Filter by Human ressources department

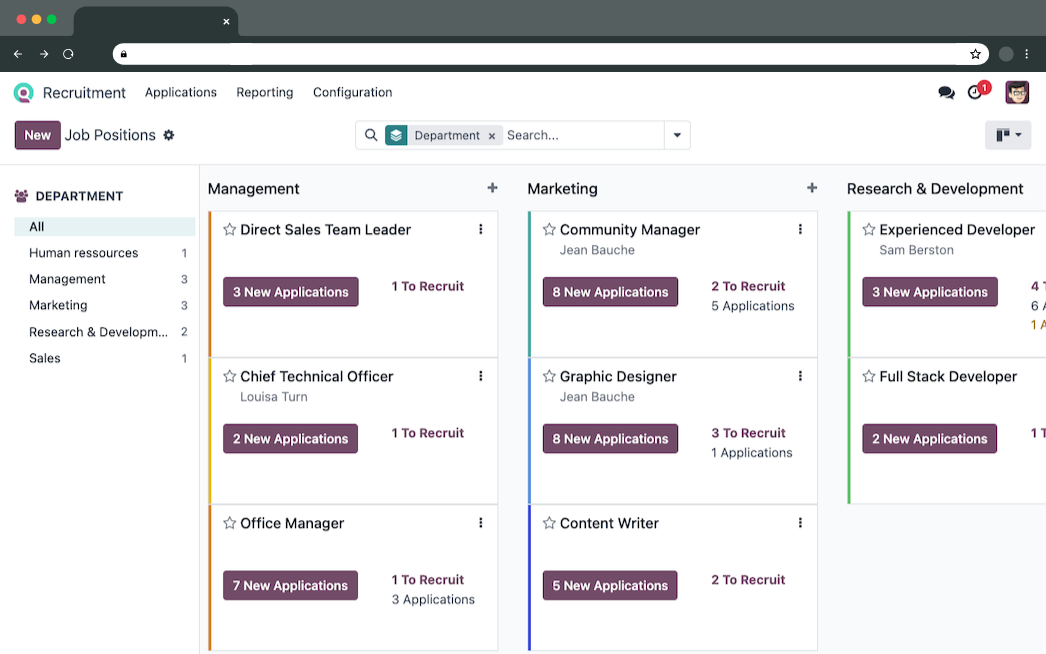pyautogui.click(x=84, y=253)
